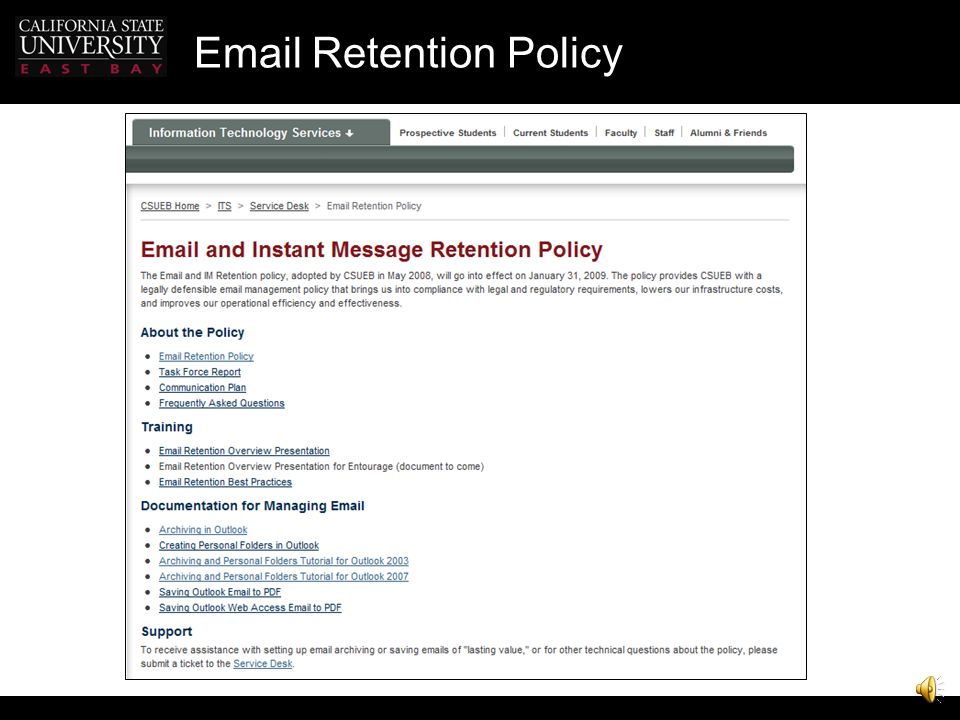Select the Staff navigation item
This screenshot has width=960, height=720.
(664, 133)
